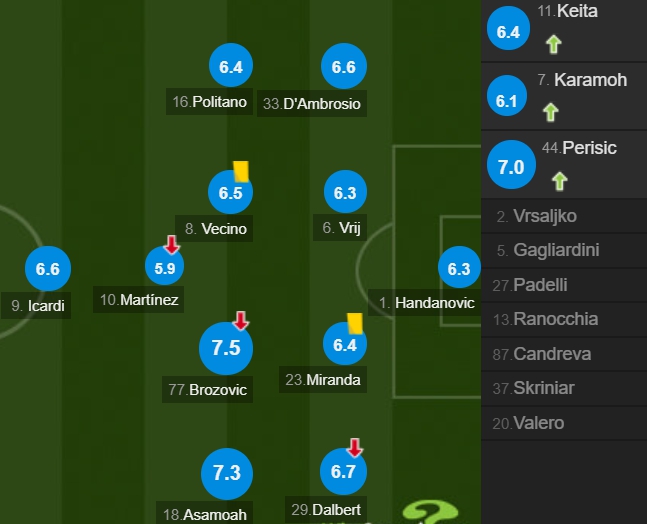Viewport: 647px width, 524px height.
Task: Select the 6. Vrij name label
Action: click(341, 227)
